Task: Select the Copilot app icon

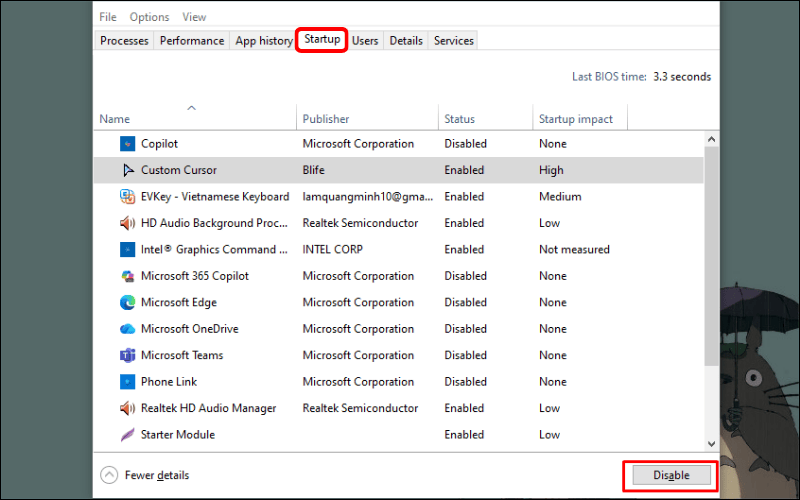Action: [127, 144]
